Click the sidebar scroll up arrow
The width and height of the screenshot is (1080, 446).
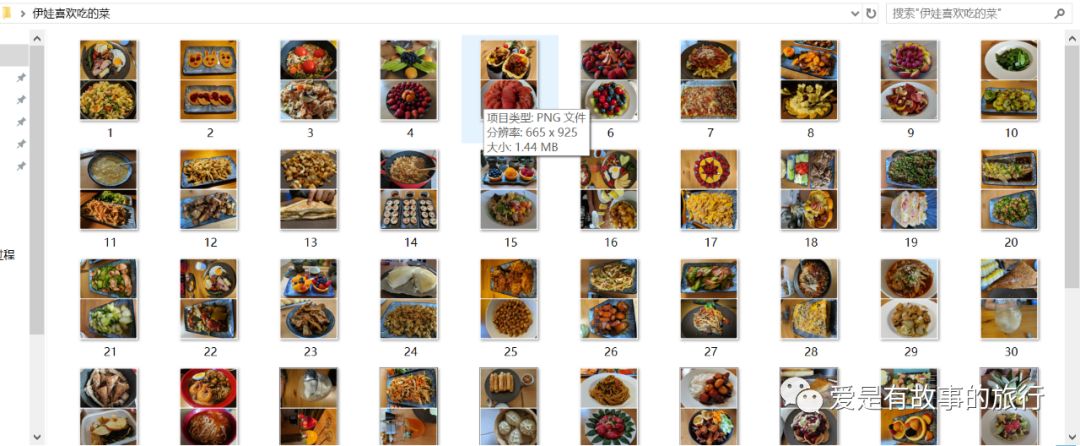point(37,39)
